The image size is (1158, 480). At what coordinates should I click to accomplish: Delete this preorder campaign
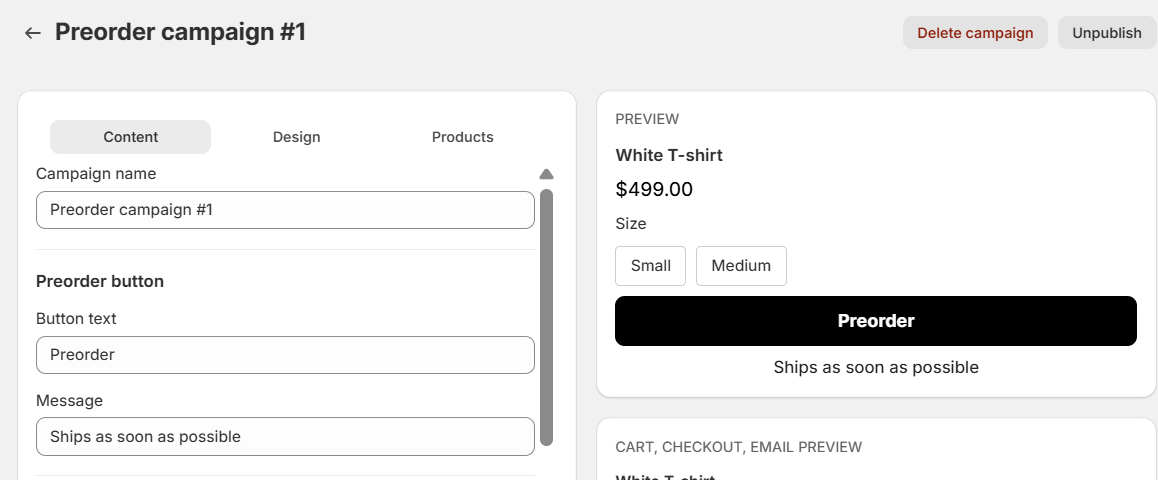[974, 33]
